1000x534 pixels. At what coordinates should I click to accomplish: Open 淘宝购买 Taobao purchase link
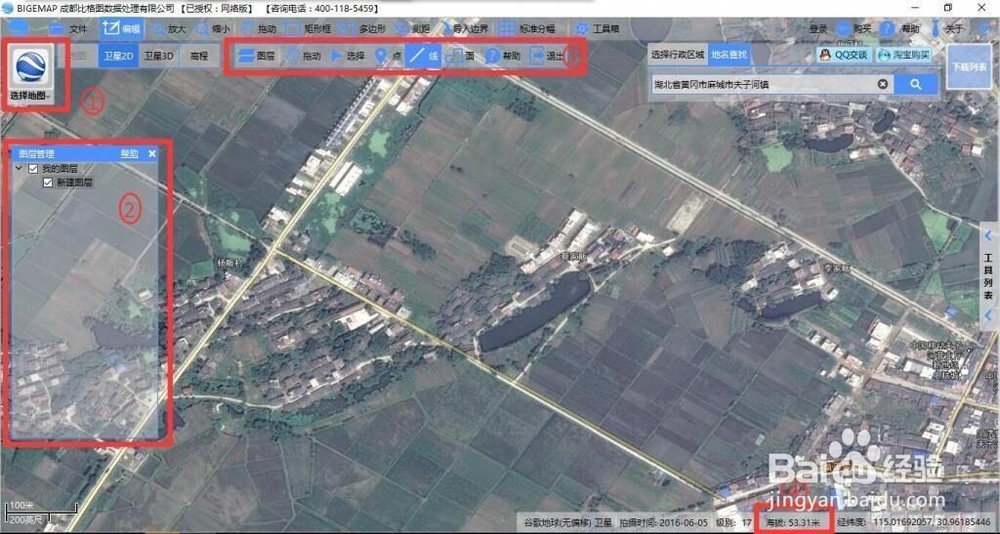[904, 55]
